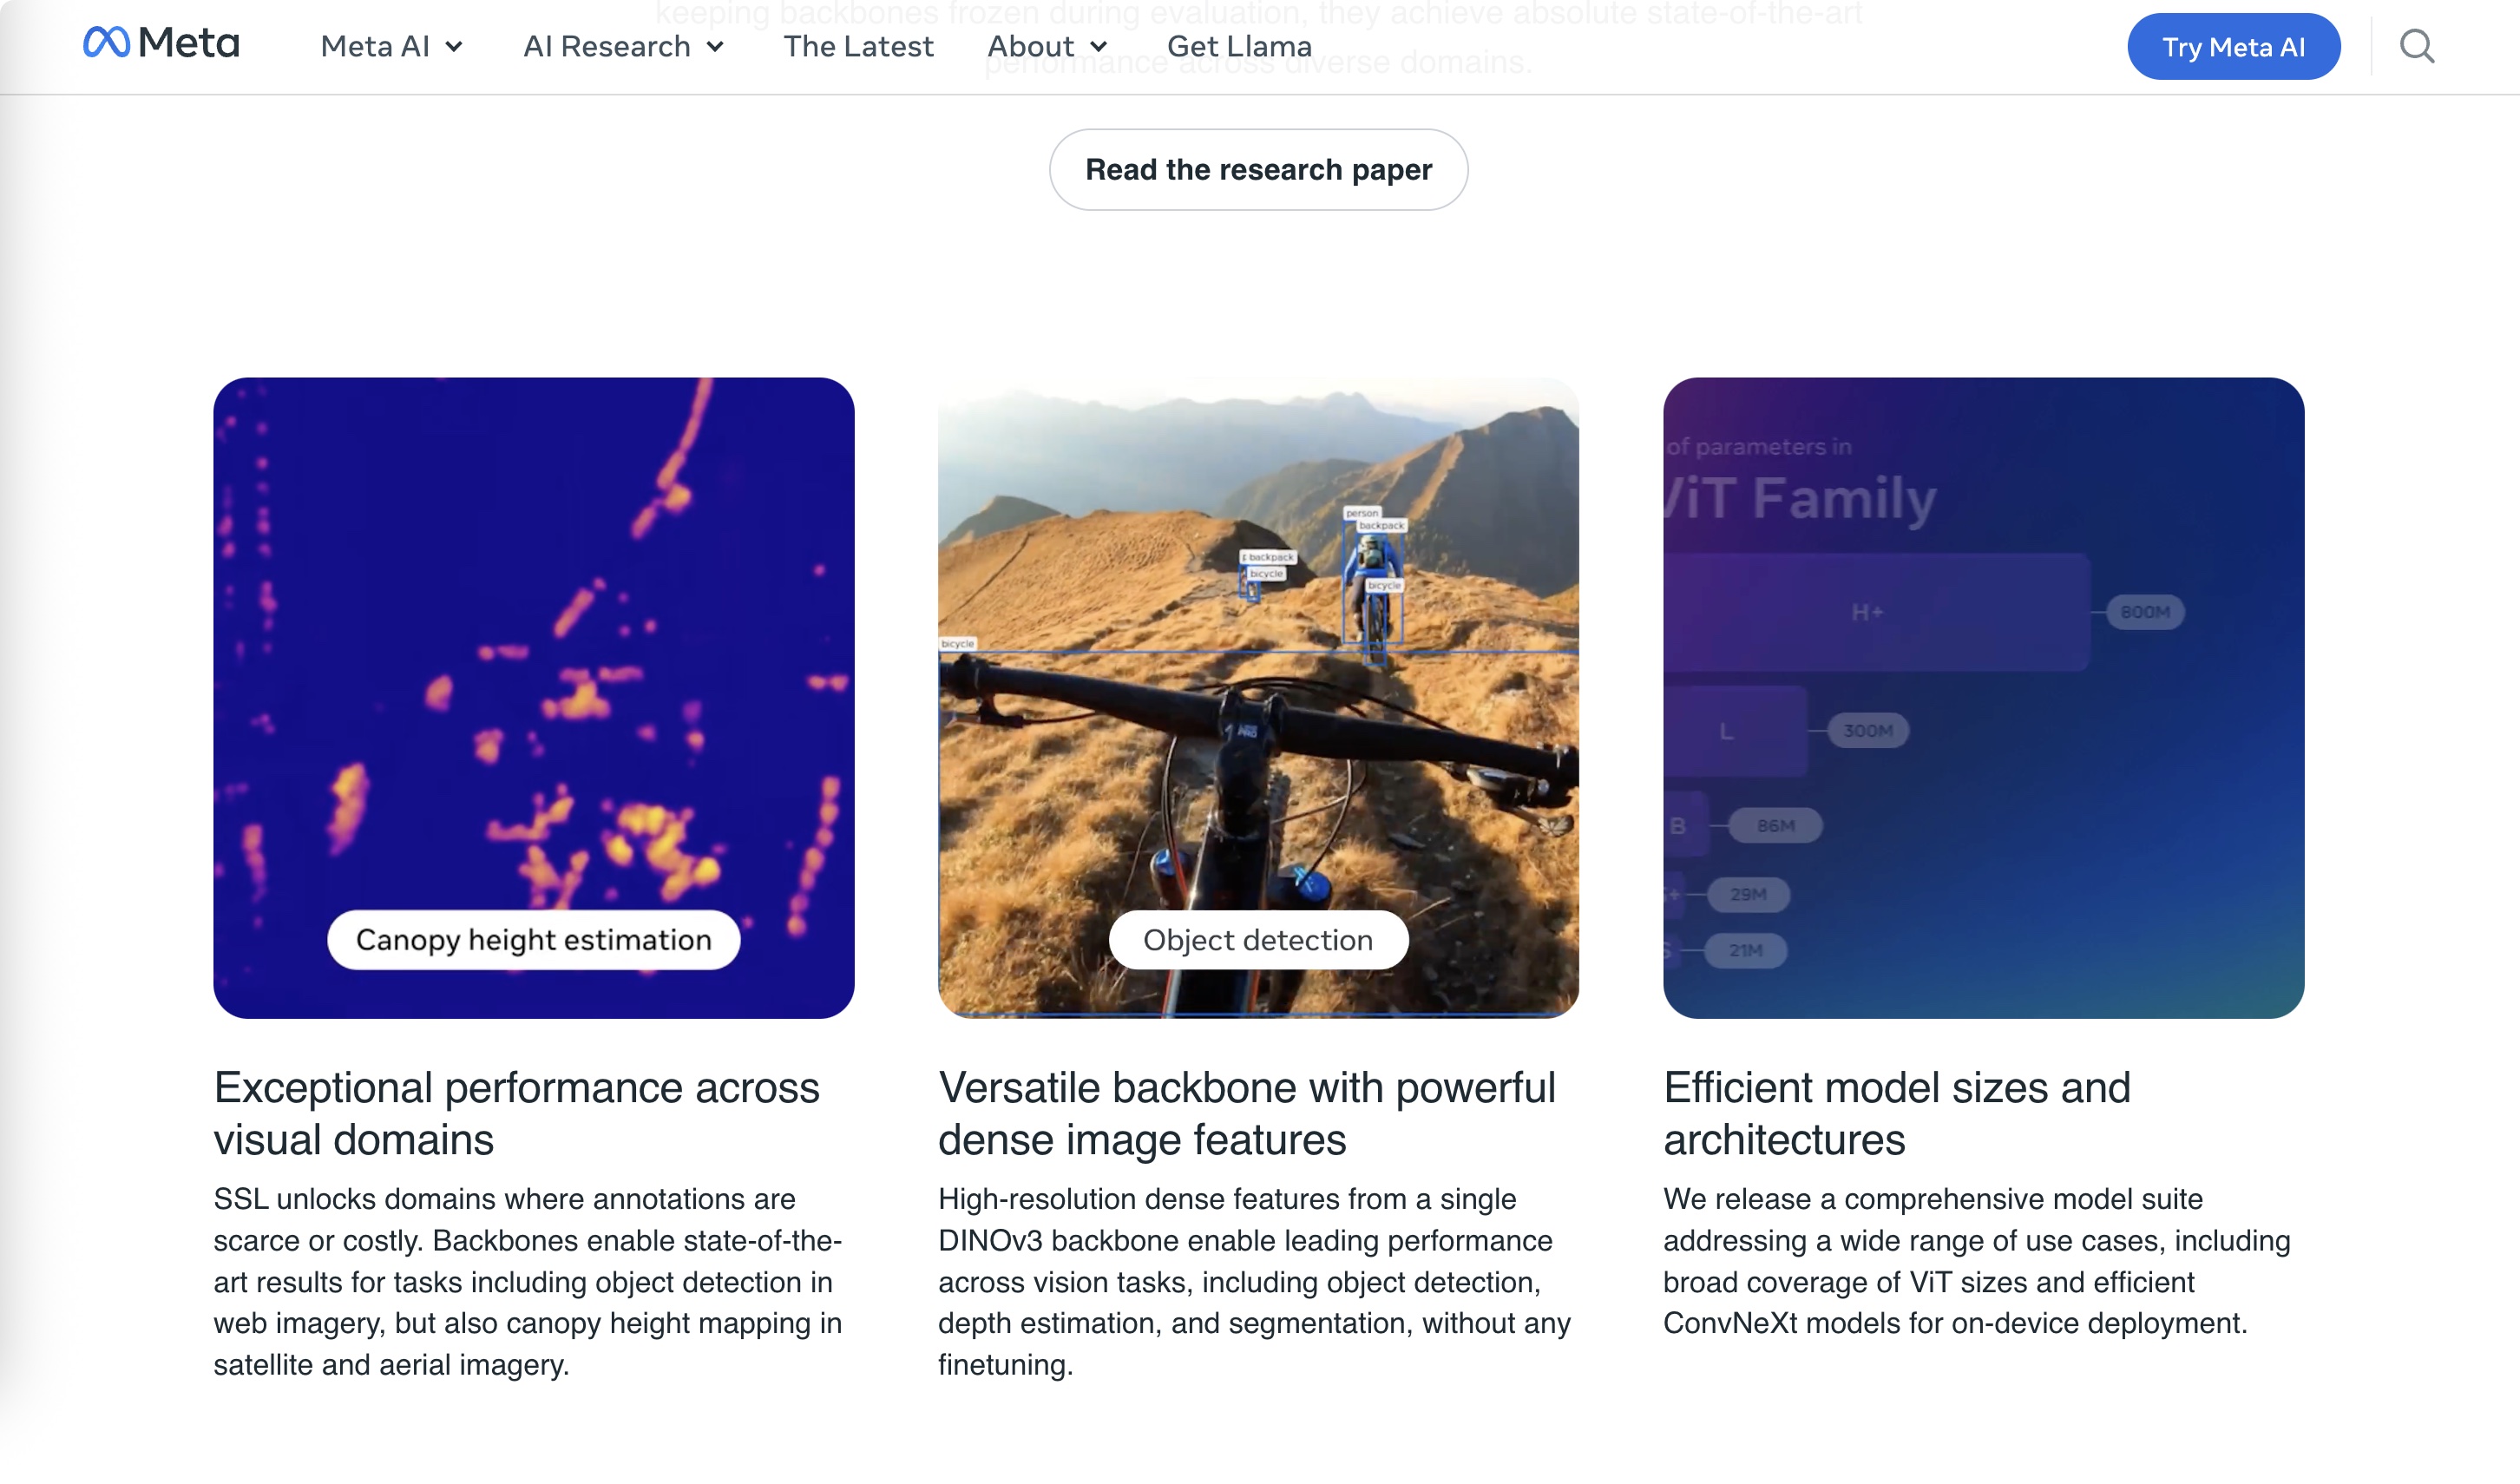Click the 300M parameter badge
The image size is (2520, 1484).
click(1867, 731)
